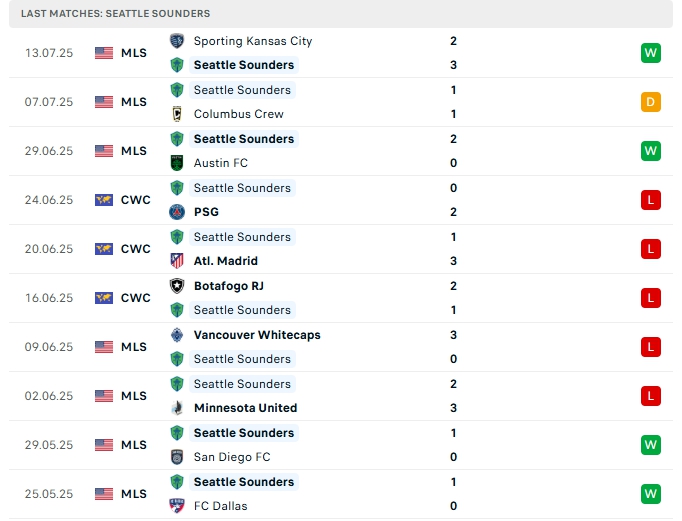Select the CWC label on 16.06.25 match
Image resolution: width=682 pixels, height=521 pixels.
[x=135, y=298]
